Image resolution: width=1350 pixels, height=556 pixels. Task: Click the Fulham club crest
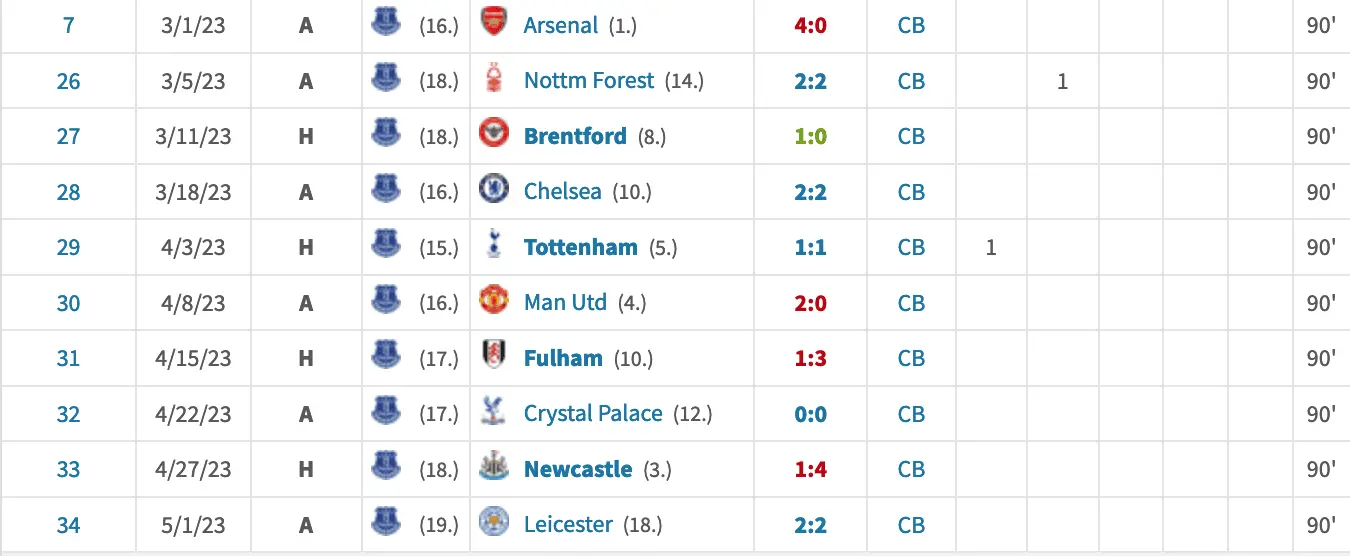[494, 358]
